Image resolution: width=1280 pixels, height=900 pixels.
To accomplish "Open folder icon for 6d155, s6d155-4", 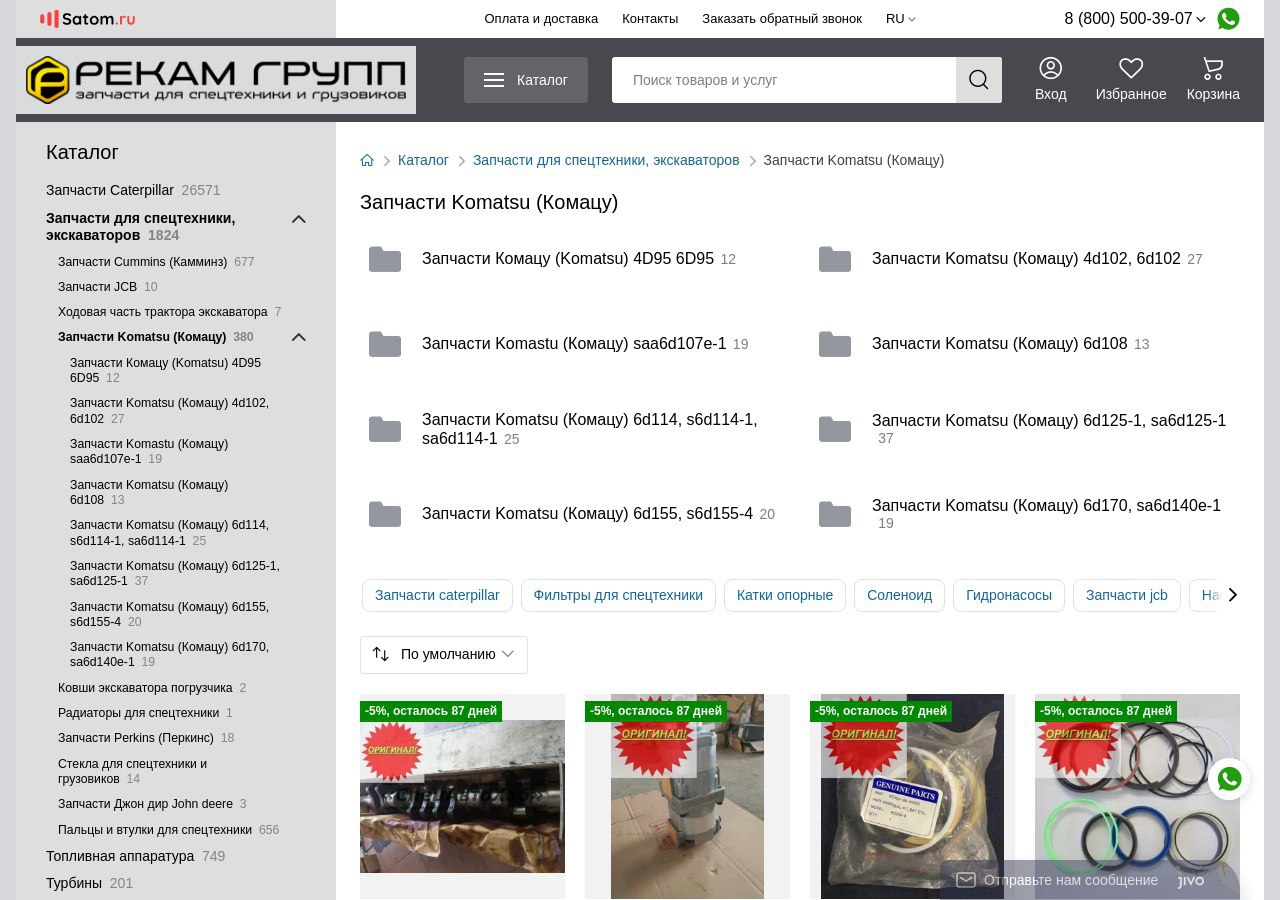I will (385, 514).
